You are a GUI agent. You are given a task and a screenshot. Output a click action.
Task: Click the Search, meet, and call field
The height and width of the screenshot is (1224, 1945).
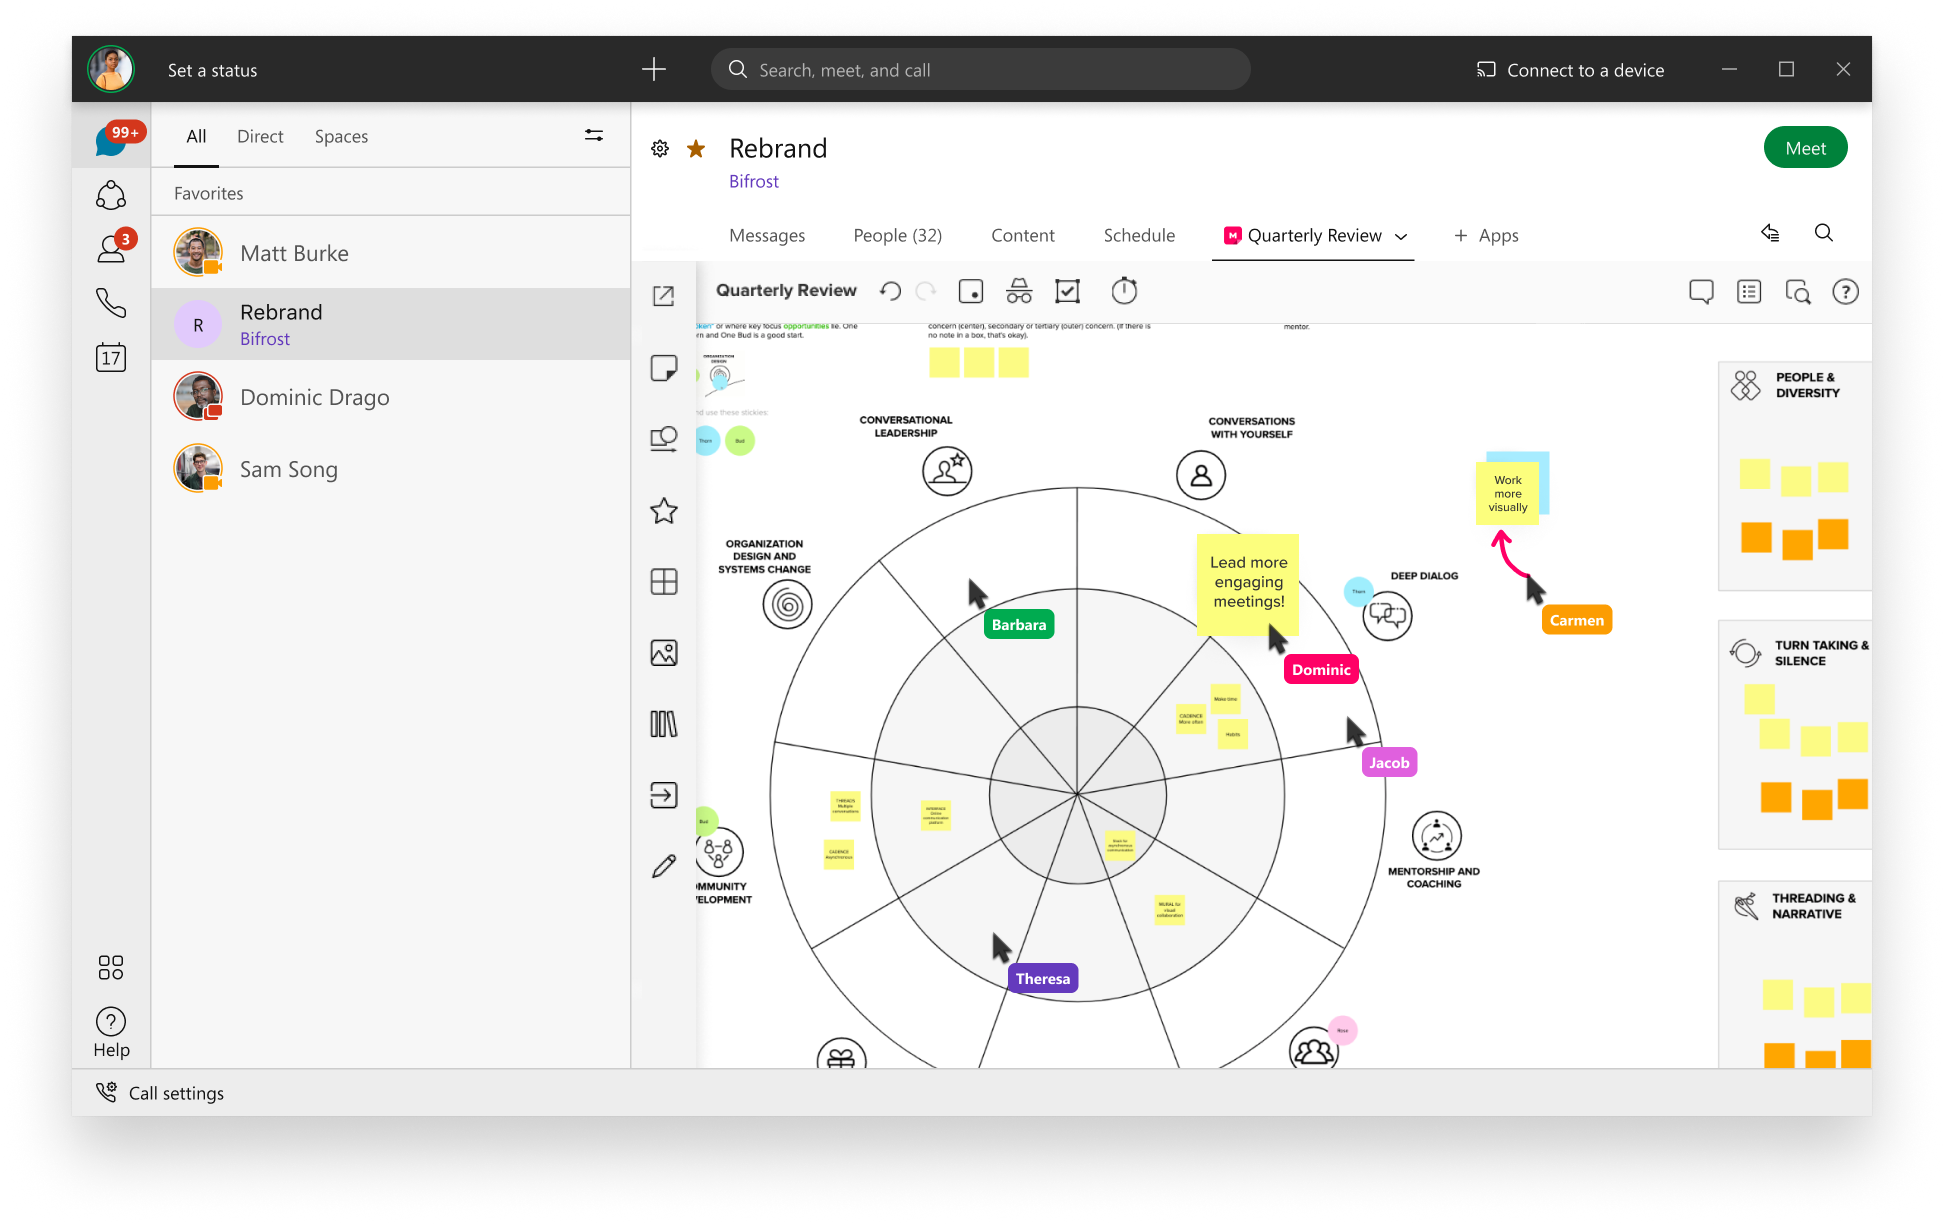coord(980,69)
